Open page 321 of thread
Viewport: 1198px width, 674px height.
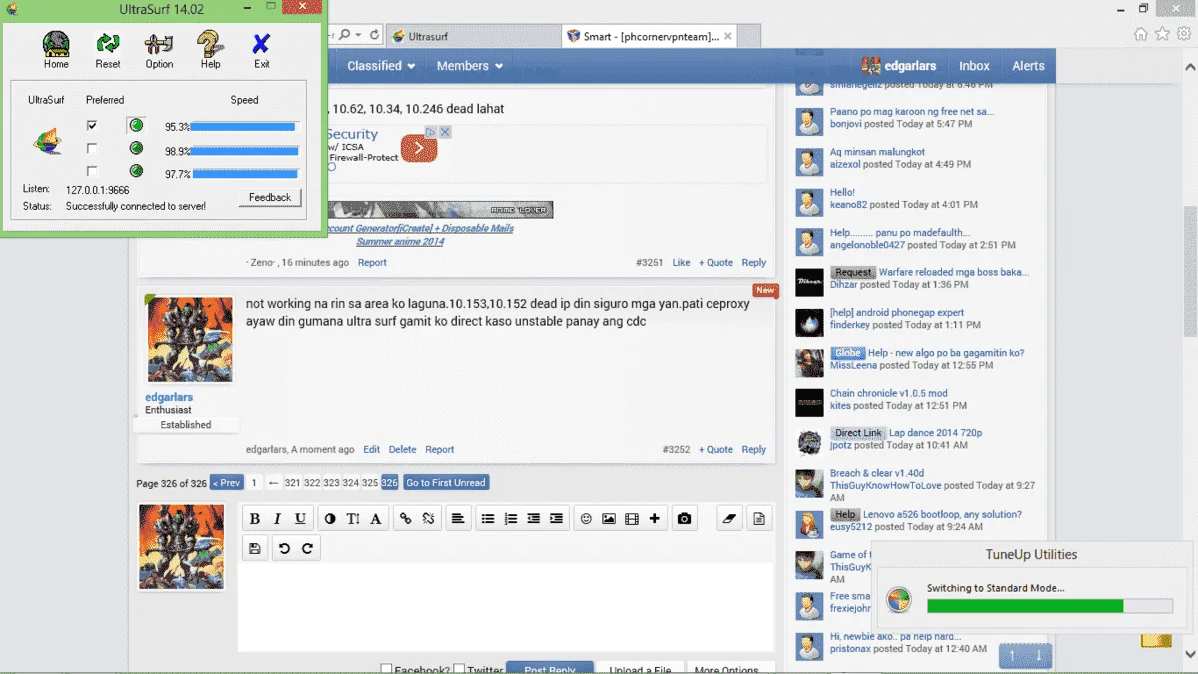click(292, 482)
